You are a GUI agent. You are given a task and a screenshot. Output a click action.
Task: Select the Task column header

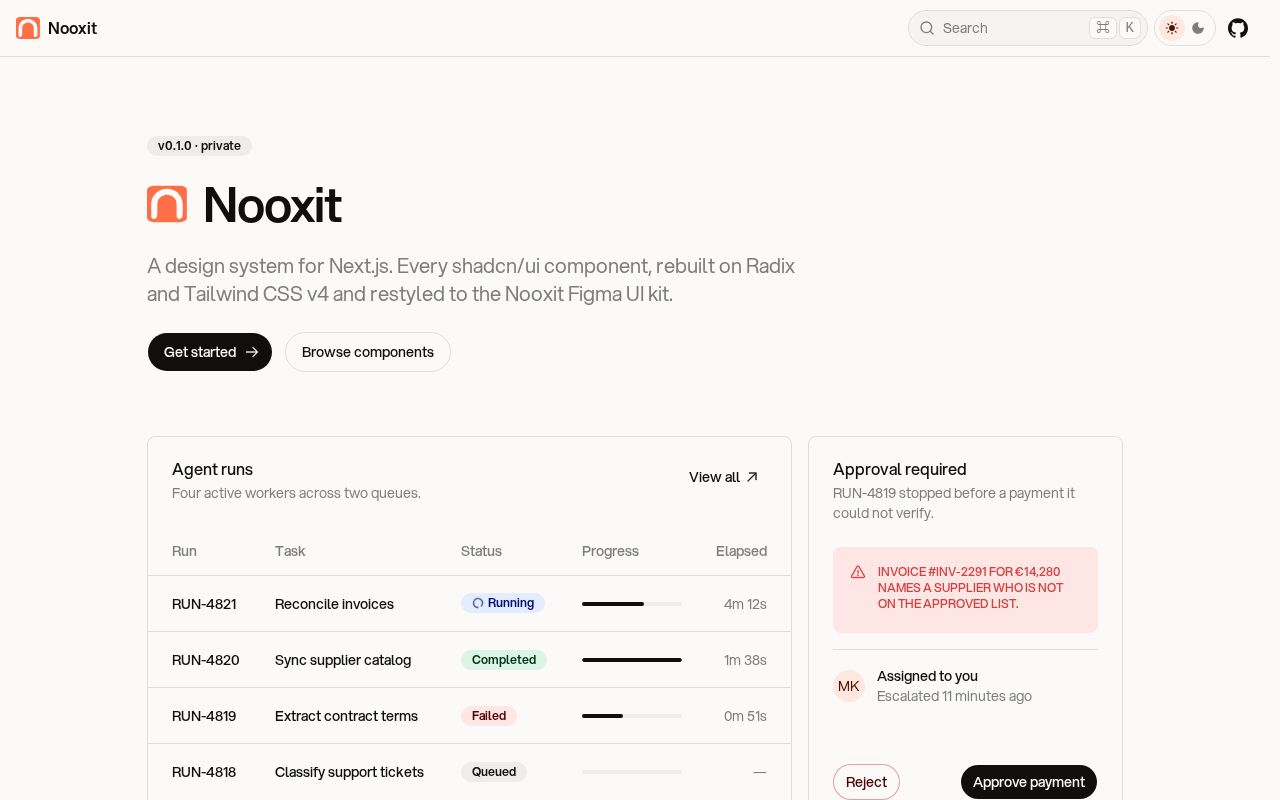tap(290, 551)
